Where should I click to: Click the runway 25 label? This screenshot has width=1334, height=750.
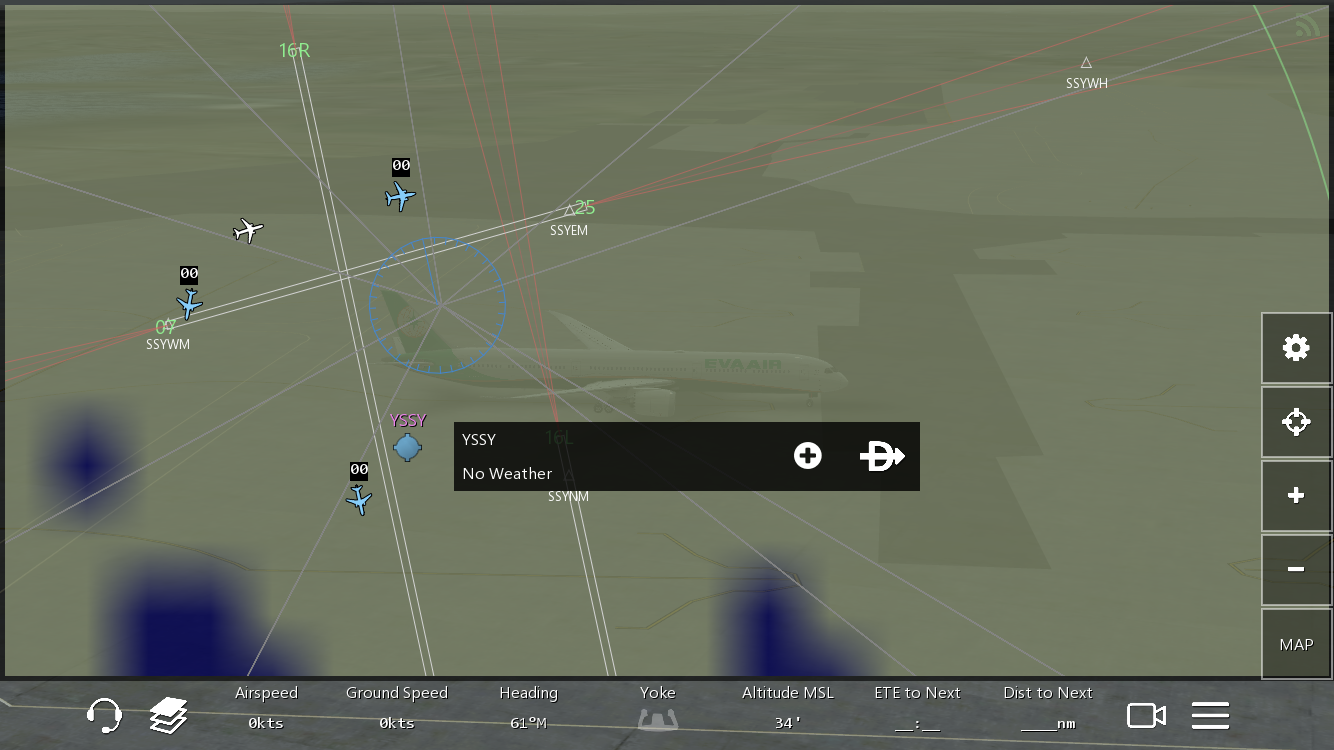pyautogui.click(x=585, y=207)
